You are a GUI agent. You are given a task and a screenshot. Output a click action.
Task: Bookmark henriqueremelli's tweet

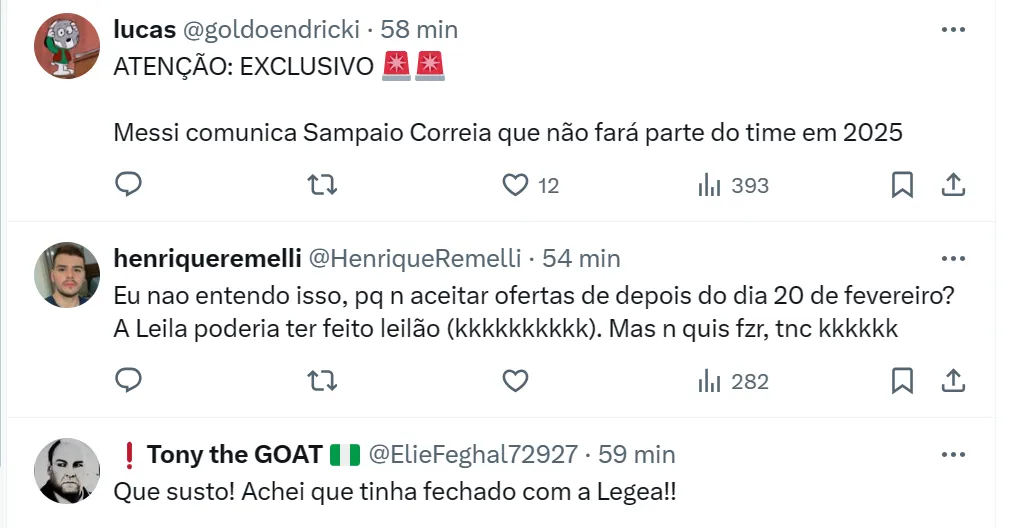[902, 381]
